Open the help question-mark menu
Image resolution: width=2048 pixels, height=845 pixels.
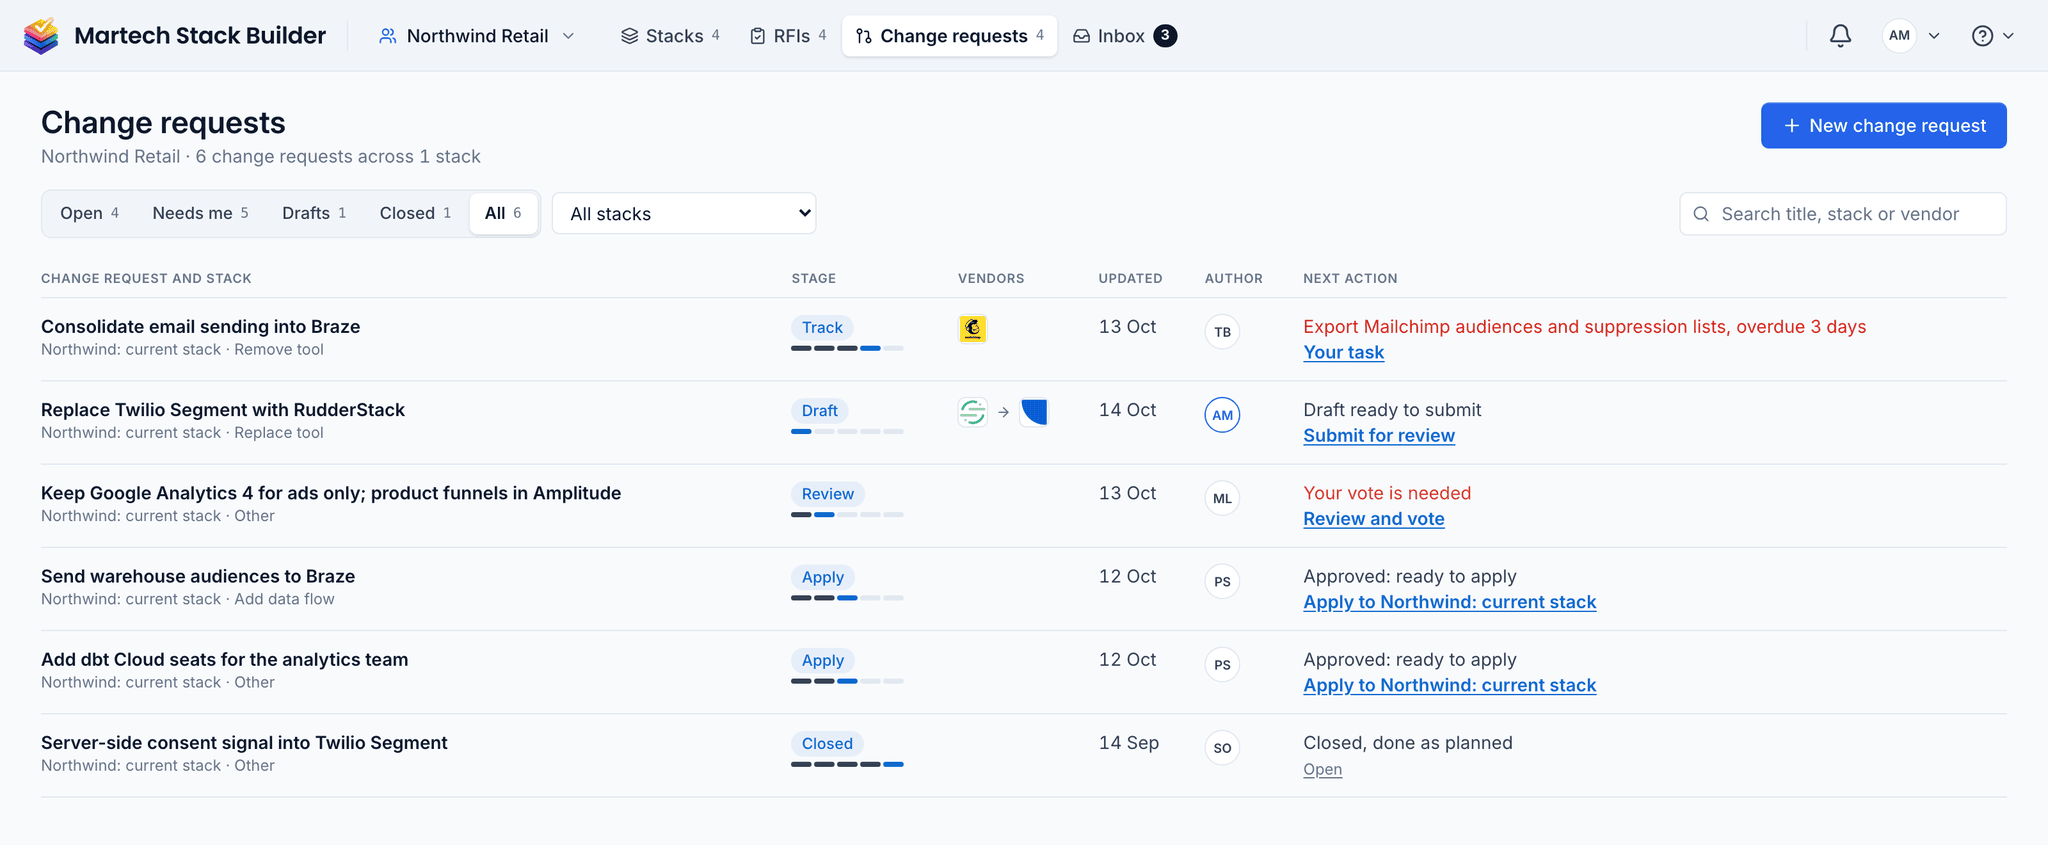1992,36
